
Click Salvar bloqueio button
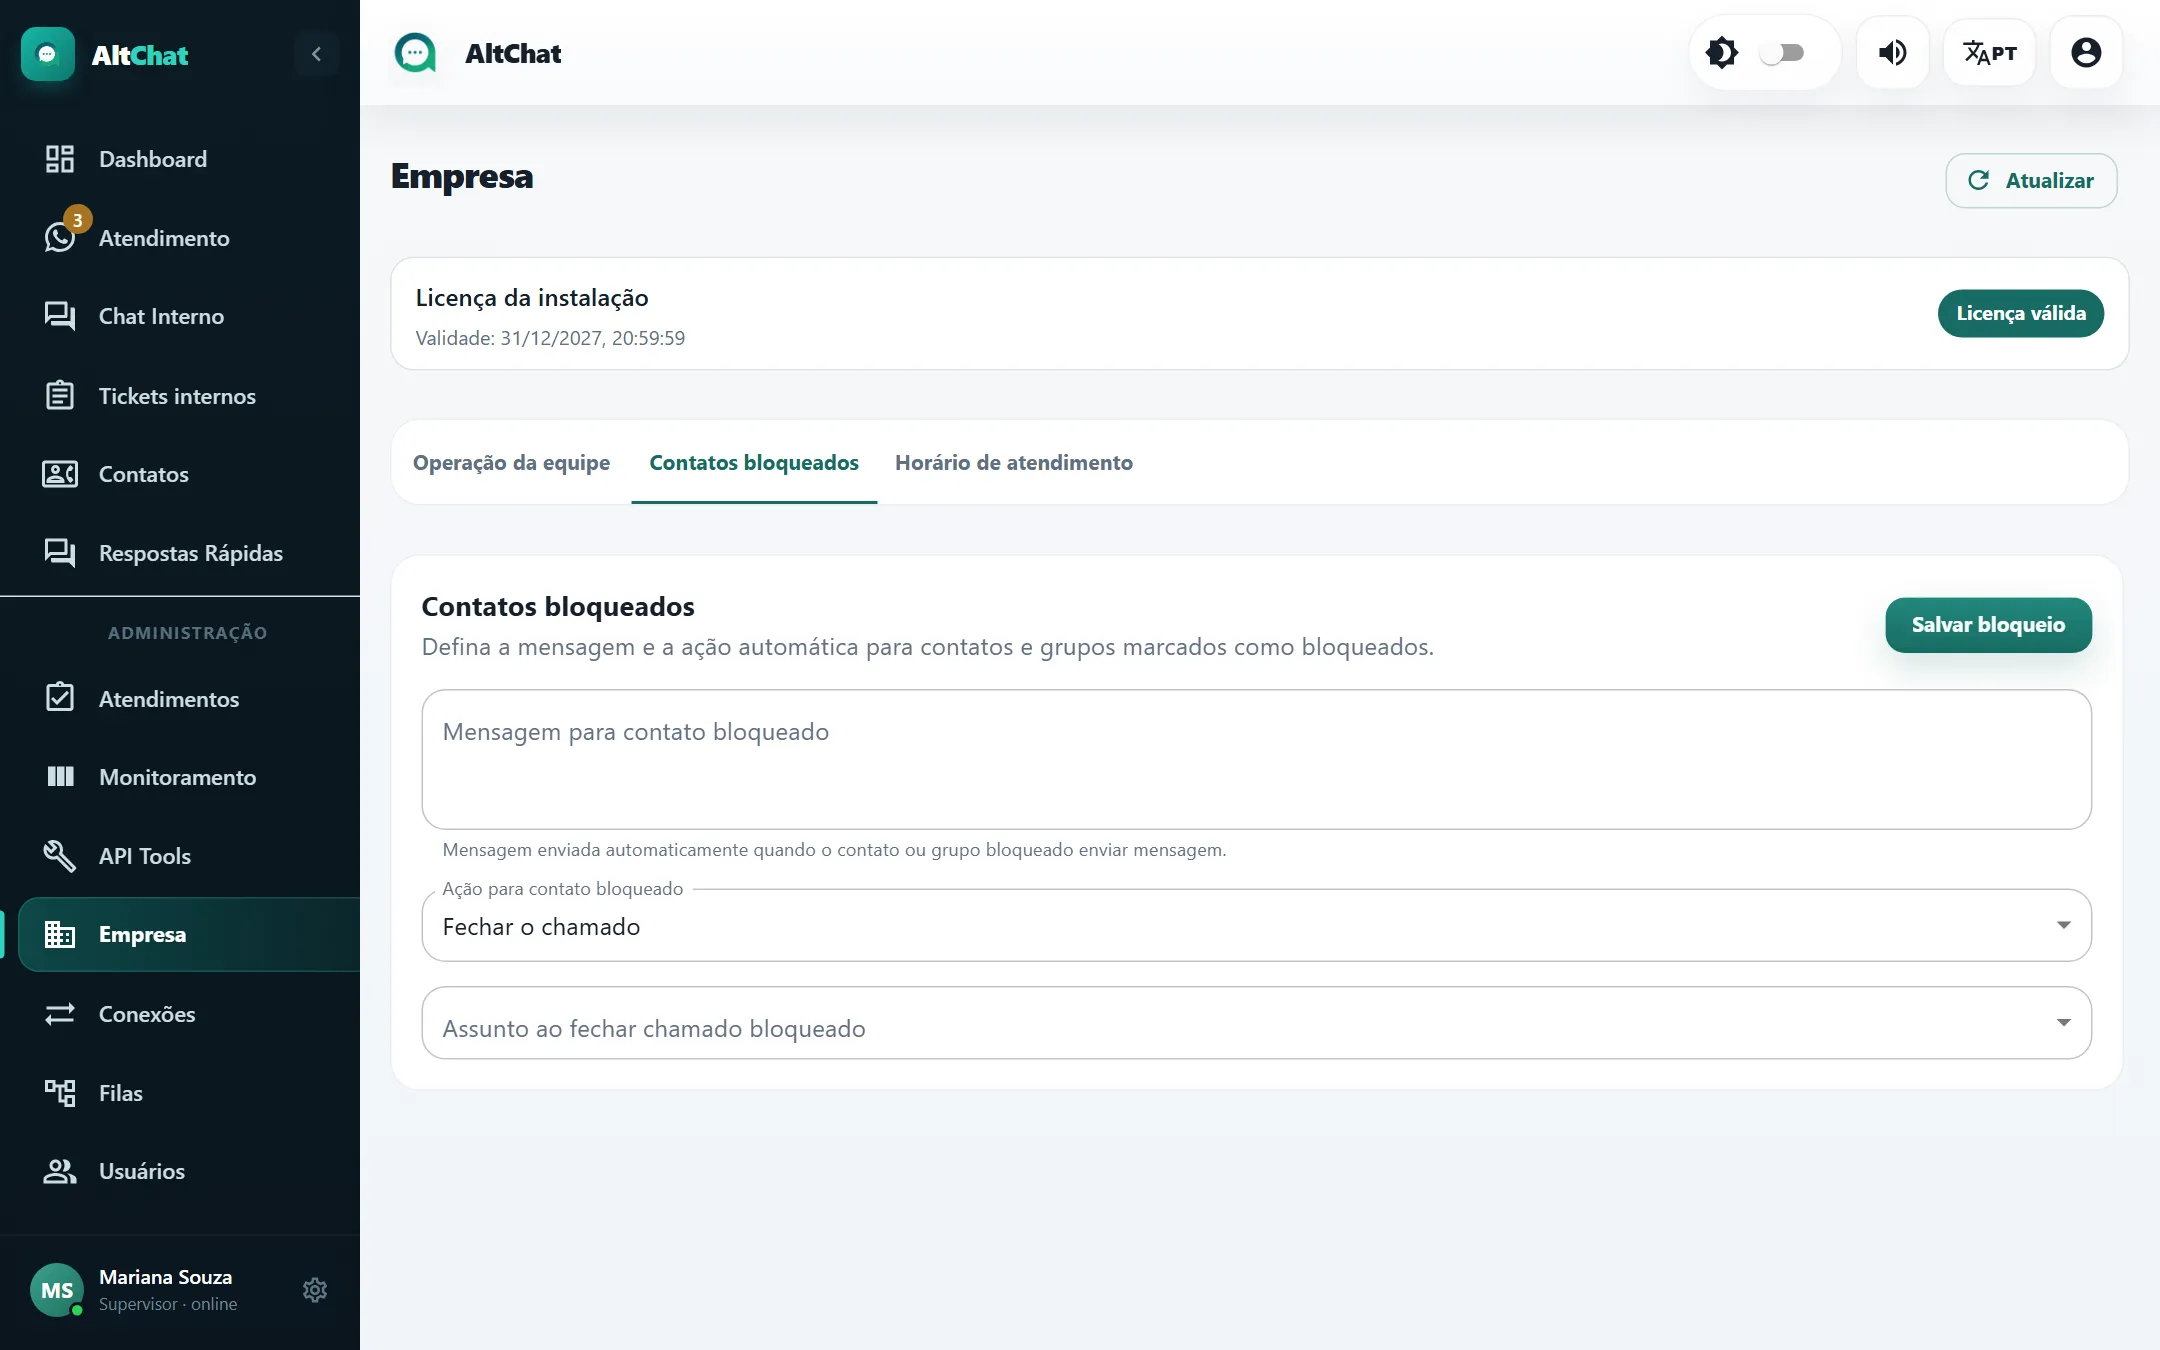(x=1988, y=625)
